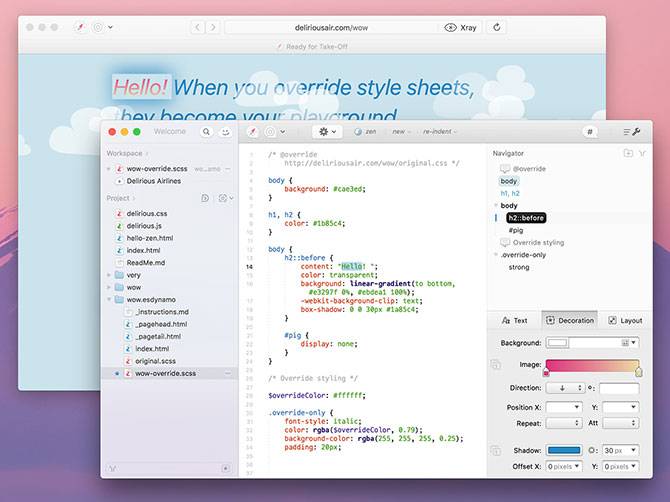Click the pink gradient stop under Image
The height and width of the screenshot is (502, 670).
(546, 373)
